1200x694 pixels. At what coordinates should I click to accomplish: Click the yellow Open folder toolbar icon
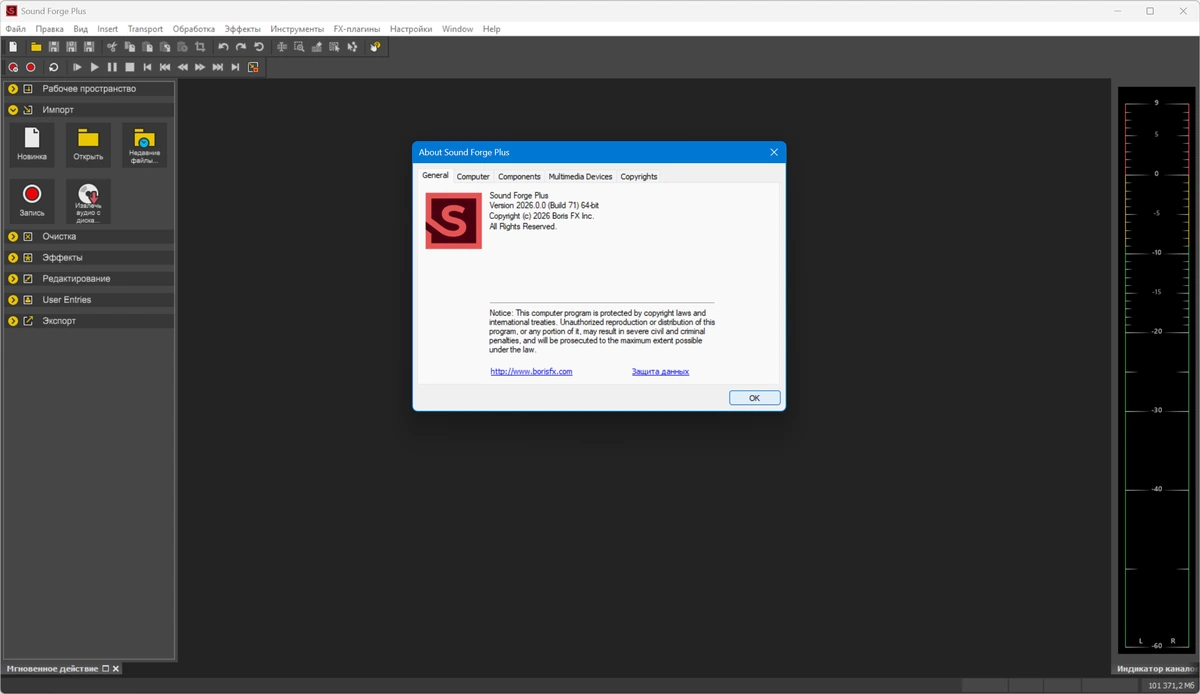click(x=36, y=47)
